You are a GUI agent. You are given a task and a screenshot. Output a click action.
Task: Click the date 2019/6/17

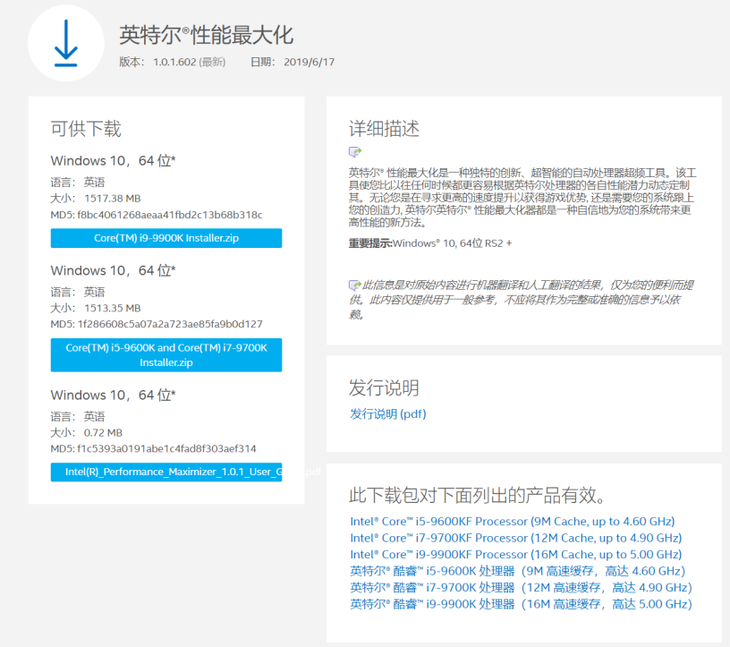tap(309, 62)
